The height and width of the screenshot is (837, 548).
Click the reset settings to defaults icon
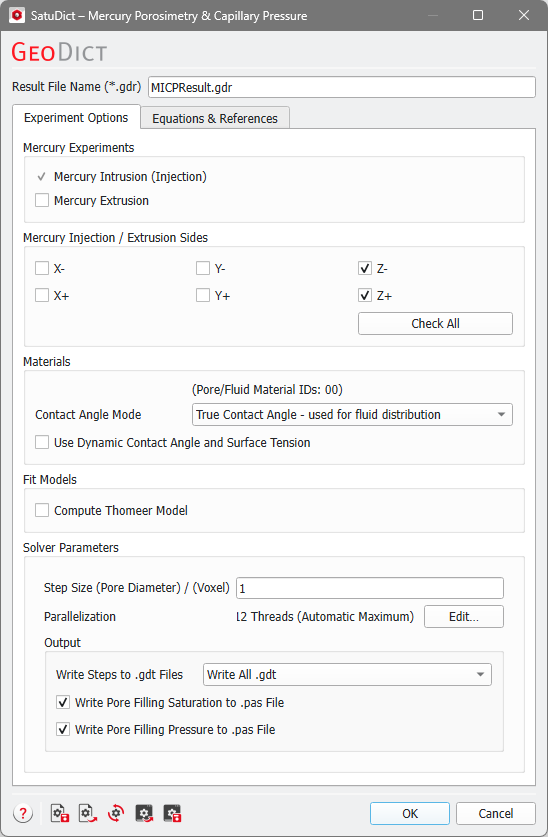click(x=116, y=814)
